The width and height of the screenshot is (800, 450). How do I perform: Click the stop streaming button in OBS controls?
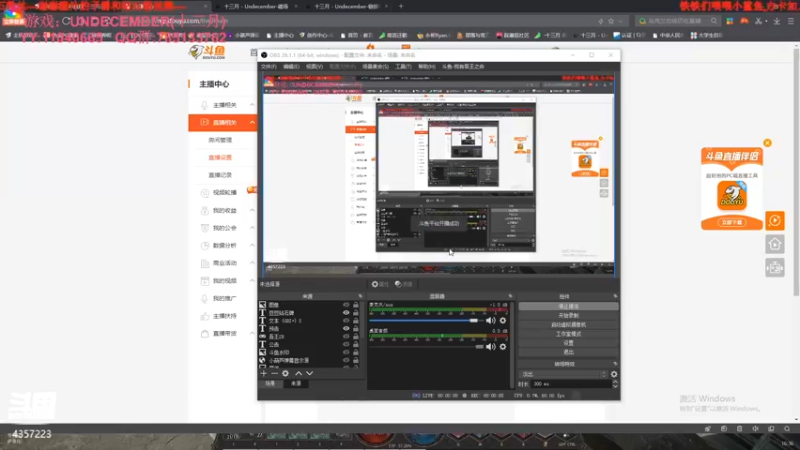[x=568, y=306]
